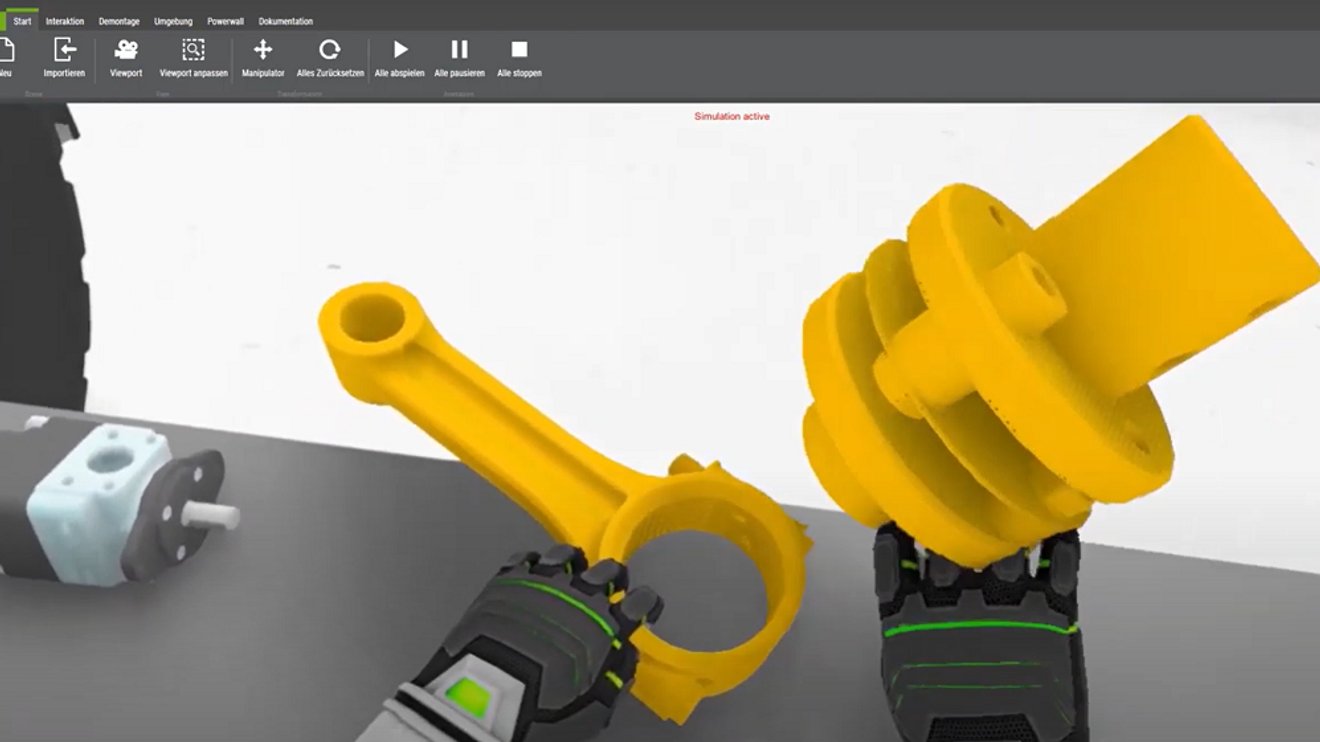Screen dimensions: 1320x742
Task: Click the red 'Simulation active' status text
Action: tap(732, 117)
